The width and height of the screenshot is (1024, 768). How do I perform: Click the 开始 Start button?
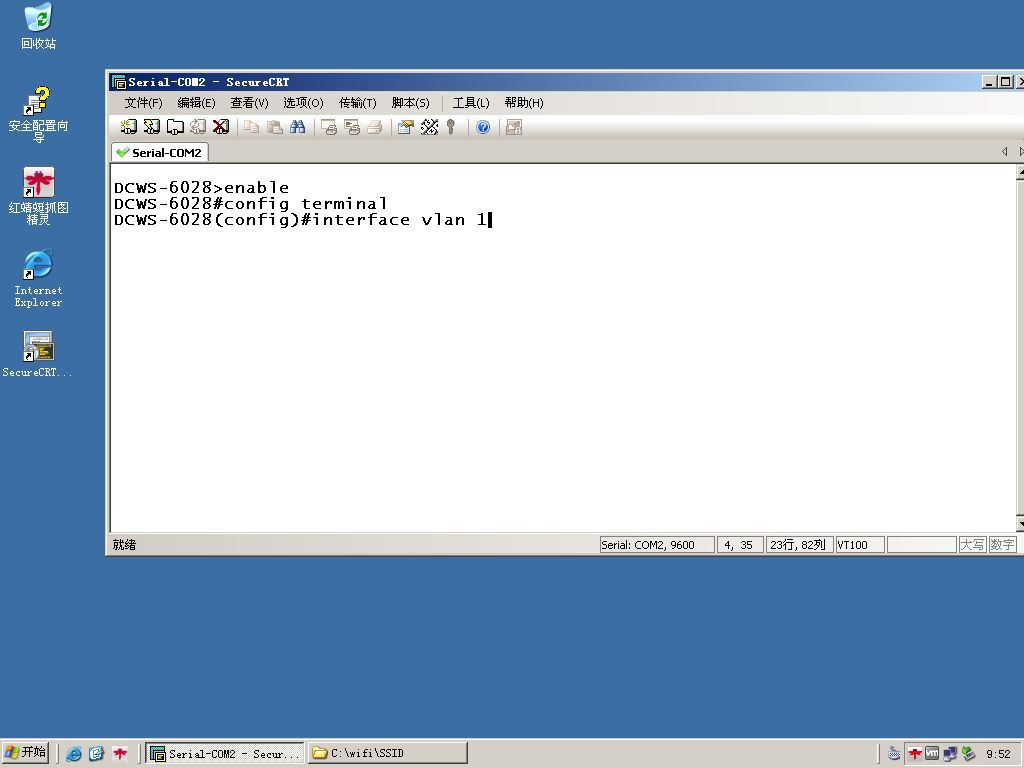click(26, 752)
